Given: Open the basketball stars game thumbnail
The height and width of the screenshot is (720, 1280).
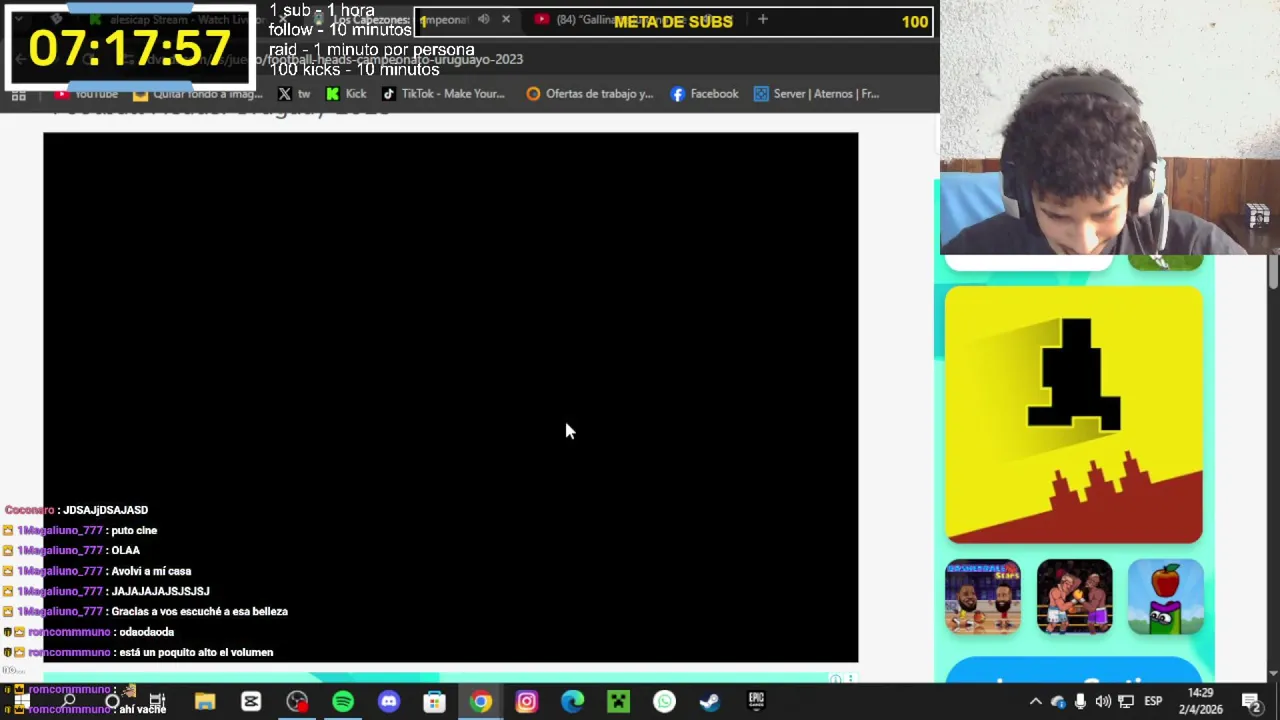Looking at the screenshot, I should pos(983,597).
